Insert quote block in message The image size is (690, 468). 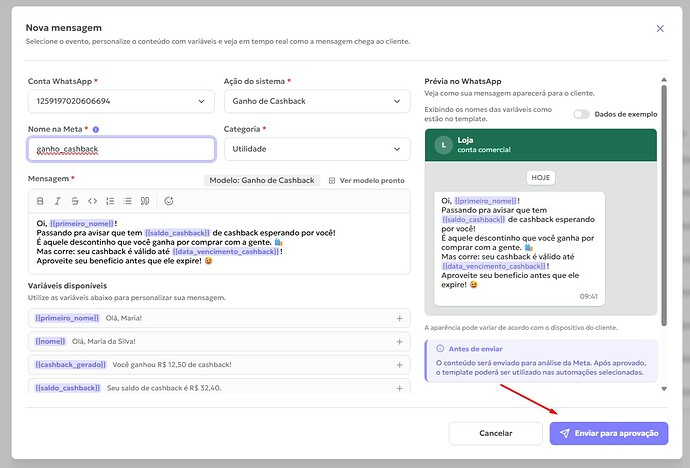(145, 201)
